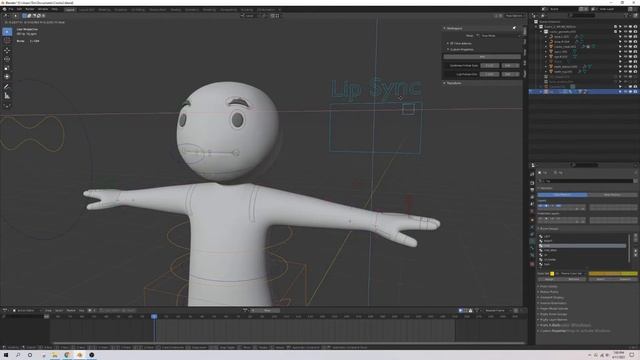Switch to the Layout workspace tab
The width and height of the screenshot is (640, 360).
point(70,9)
